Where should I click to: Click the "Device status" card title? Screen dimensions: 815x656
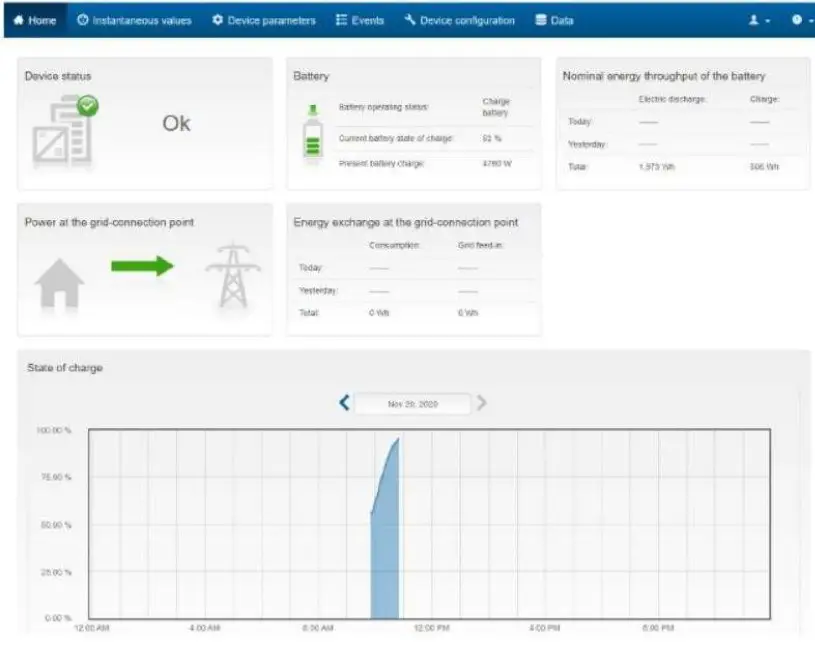click(58, 76)
